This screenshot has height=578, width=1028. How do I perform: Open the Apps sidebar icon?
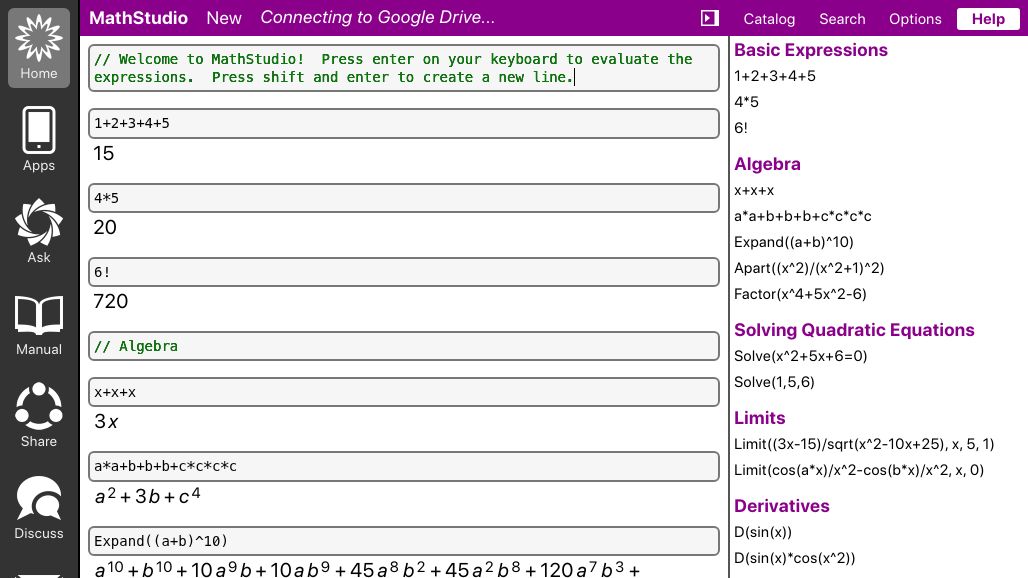(x=39, y=140)
